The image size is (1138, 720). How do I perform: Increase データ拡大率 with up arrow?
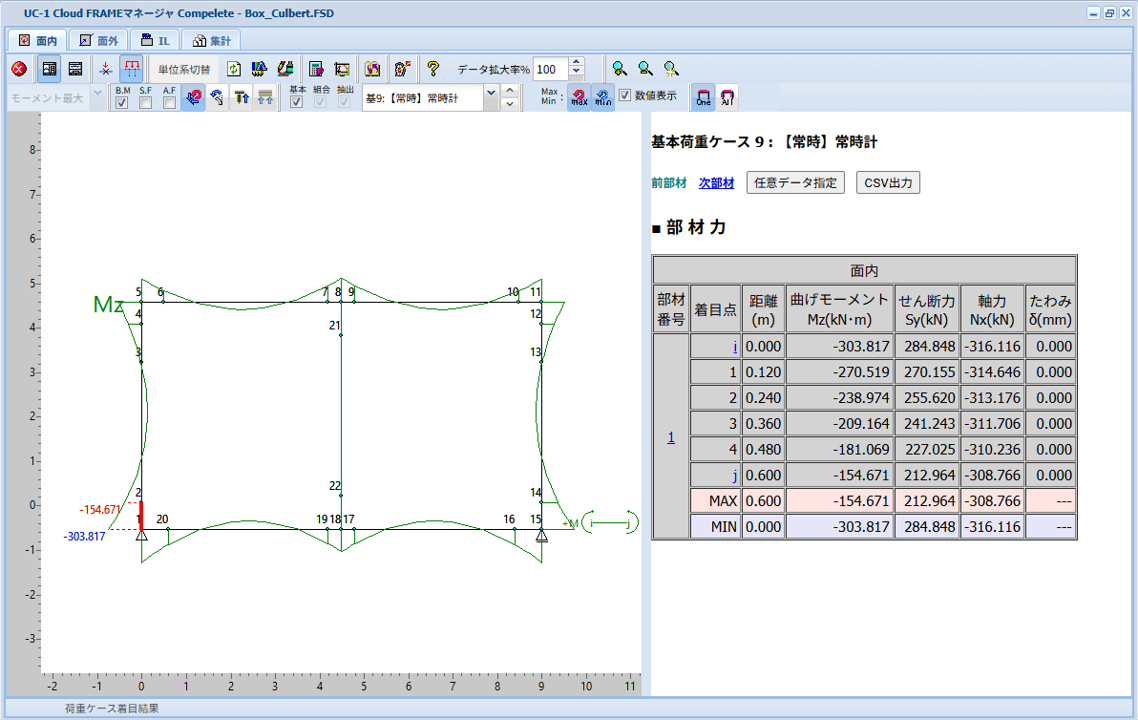(576, 63)
